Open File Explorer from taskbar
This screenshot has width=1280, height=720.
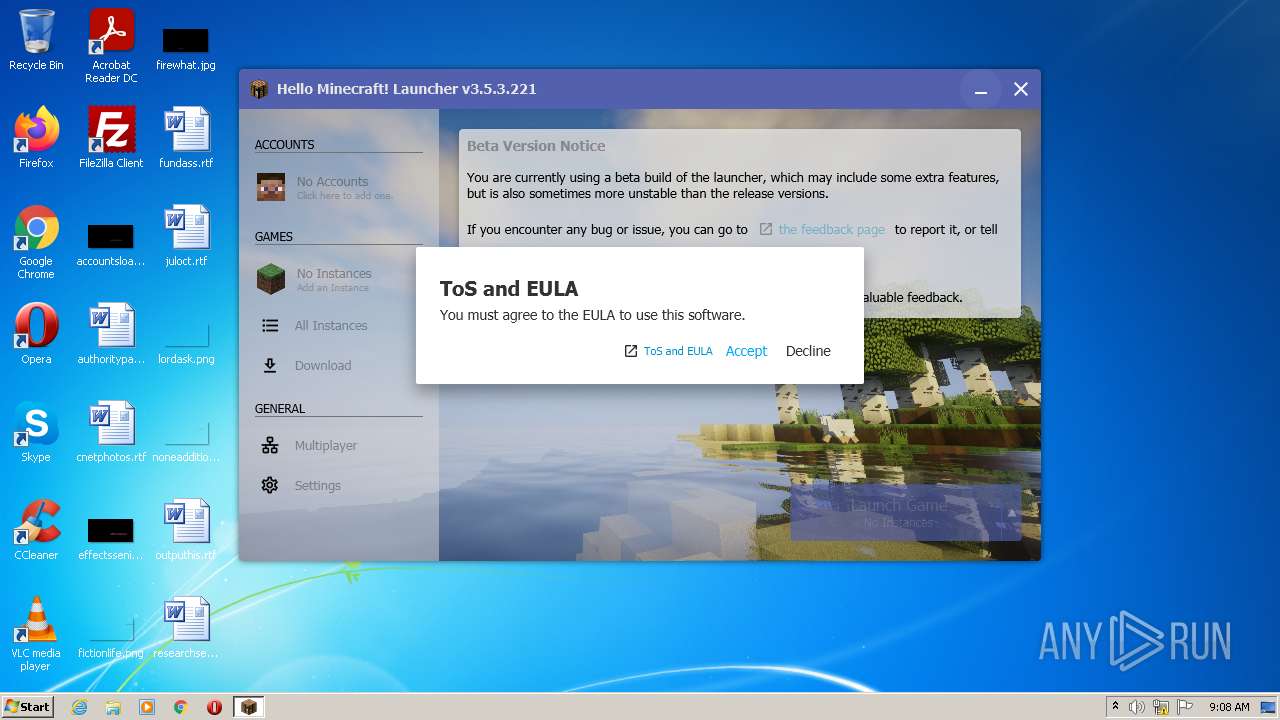click(x=113, y=707)
